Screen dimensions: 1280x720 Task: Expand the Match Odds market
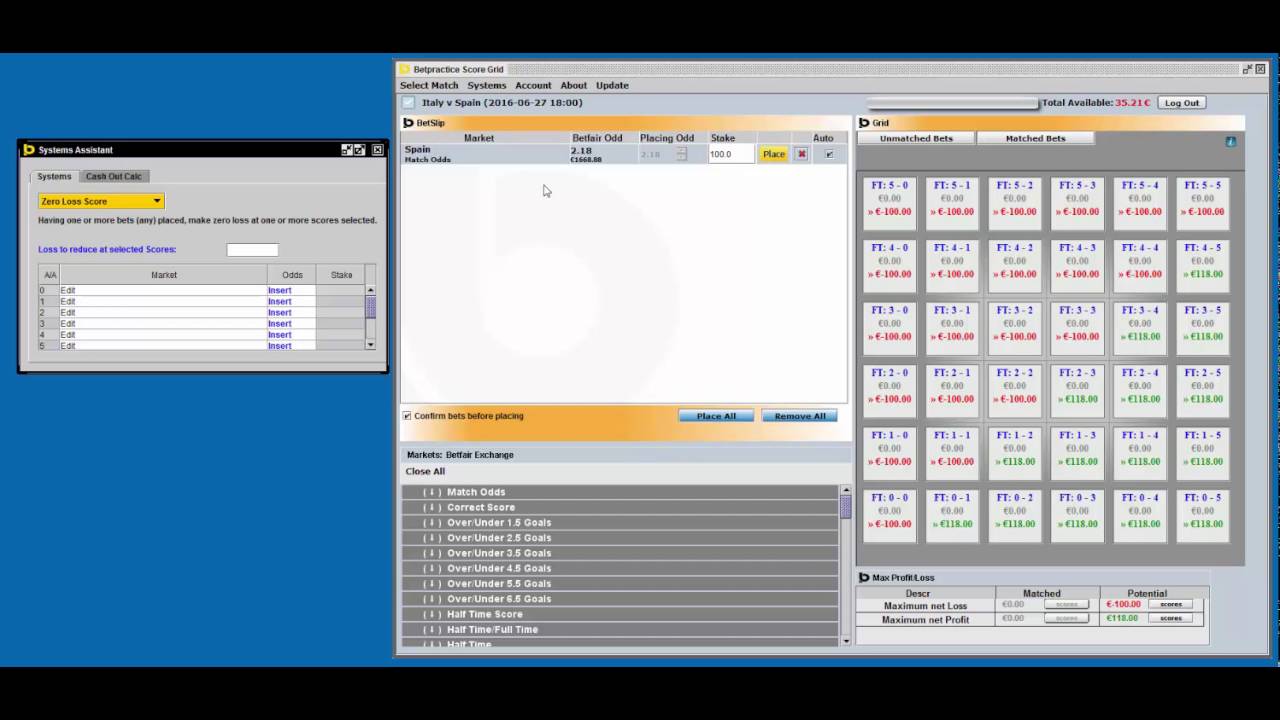click(620, 492)
